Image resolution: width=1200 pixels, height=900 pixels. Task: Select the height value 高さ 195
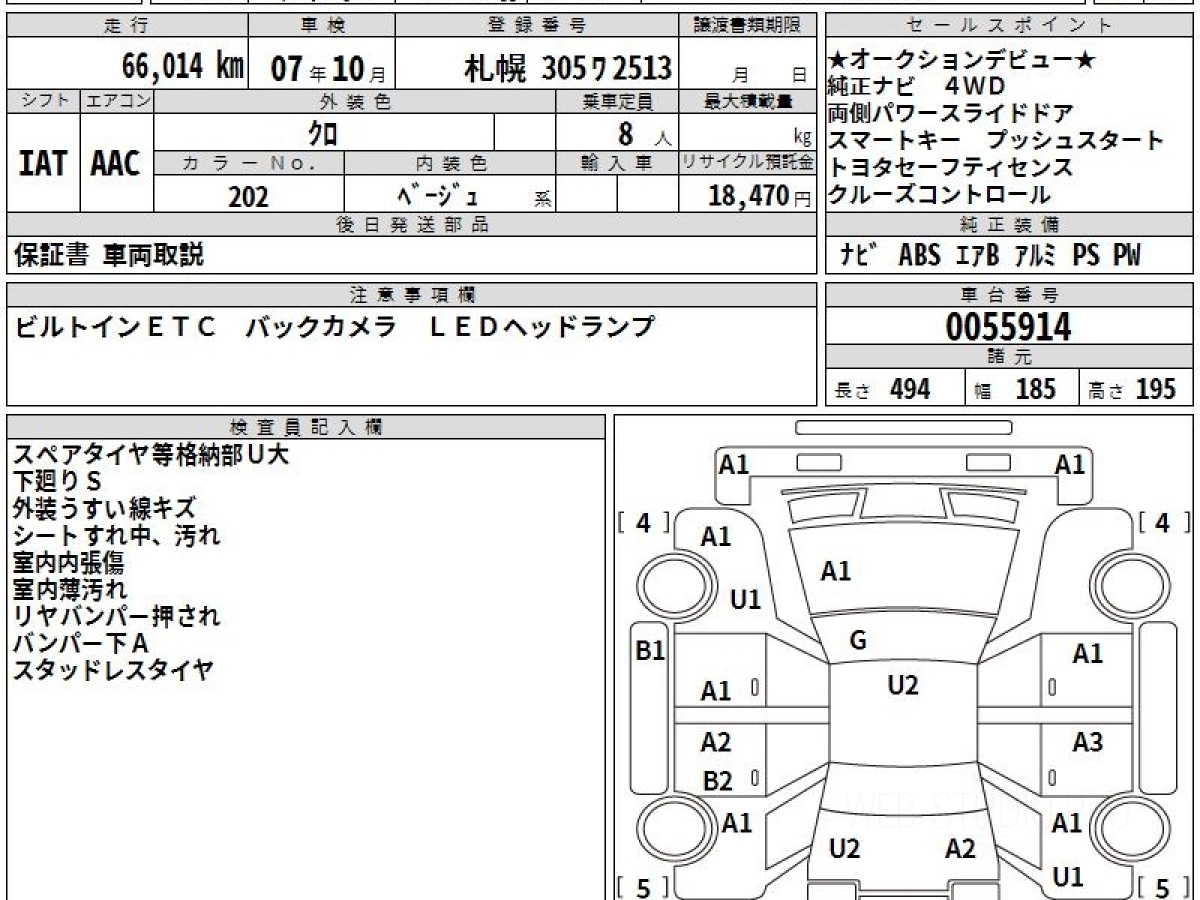pos(1131,389)
